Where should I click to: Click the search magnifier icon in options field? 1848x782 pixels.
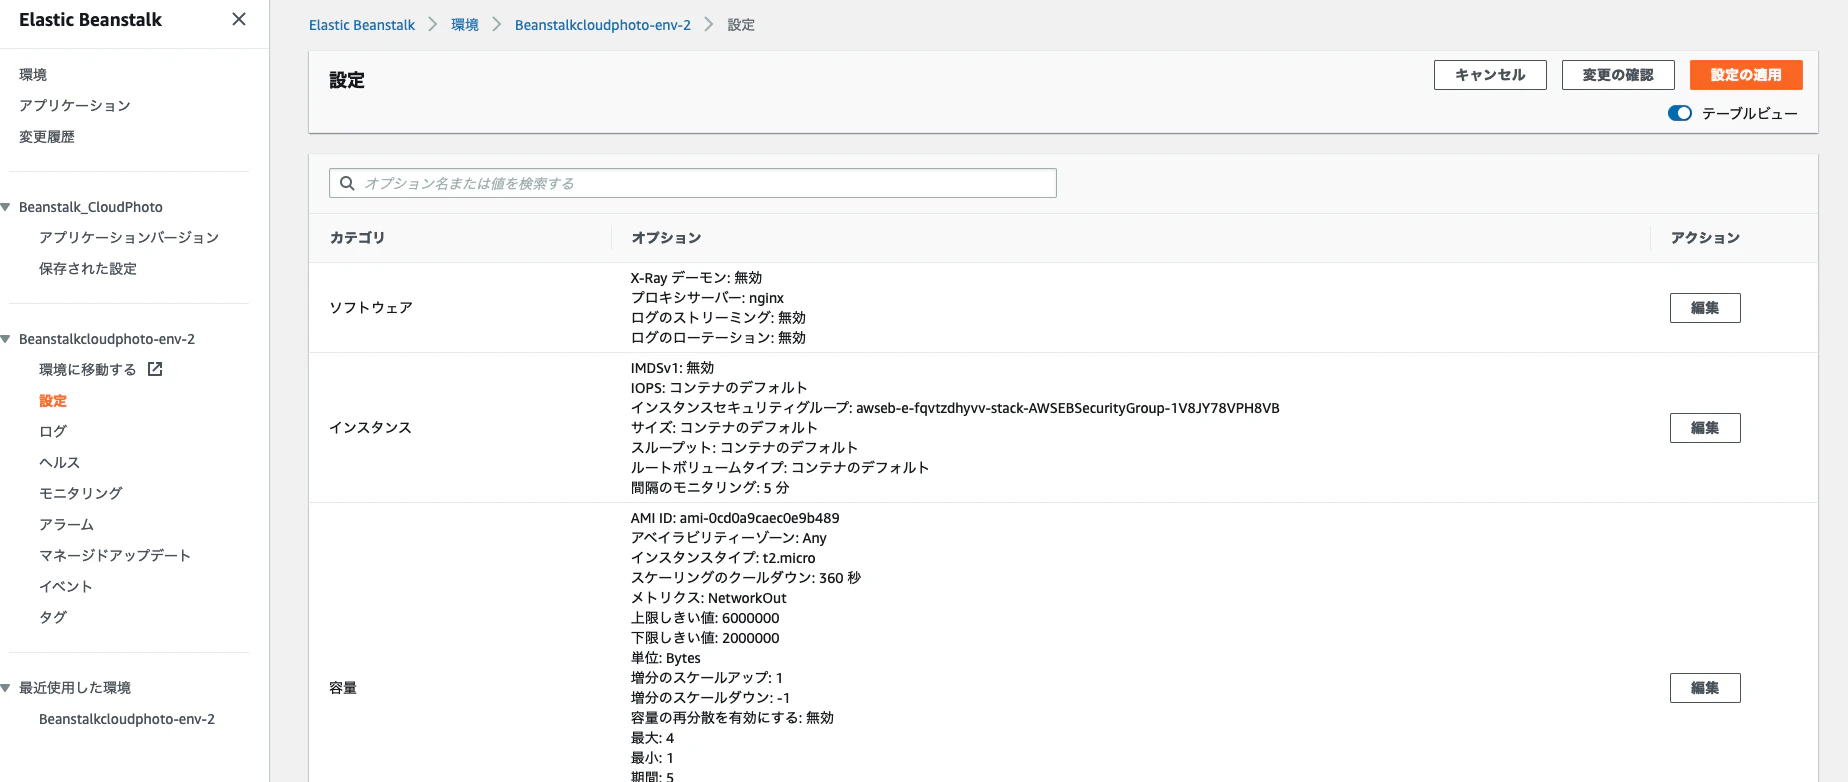point(347,183)
